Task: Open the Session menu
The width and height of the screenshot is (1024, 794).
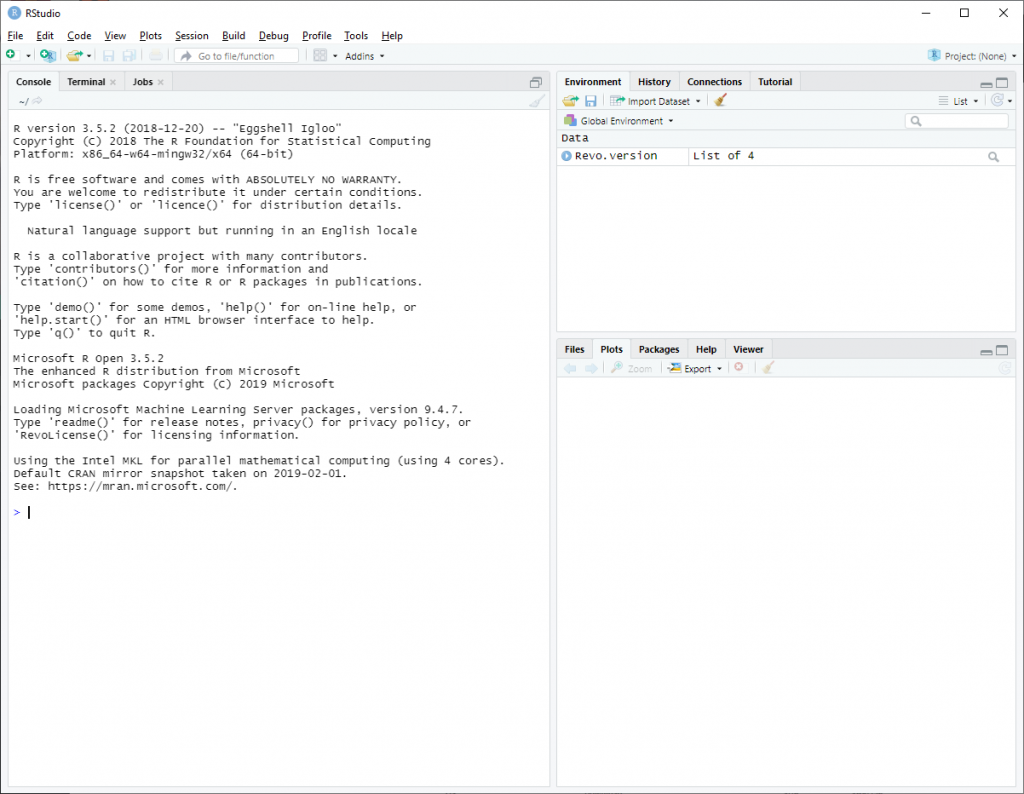Action: 191,35
